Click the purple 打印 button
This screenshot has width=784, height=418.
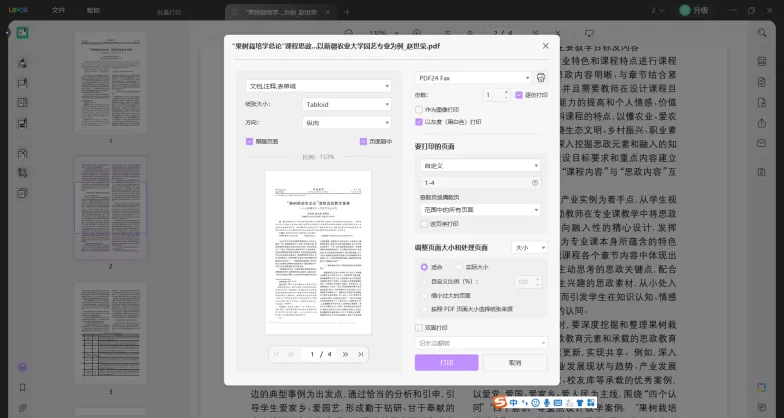(446, 362)
